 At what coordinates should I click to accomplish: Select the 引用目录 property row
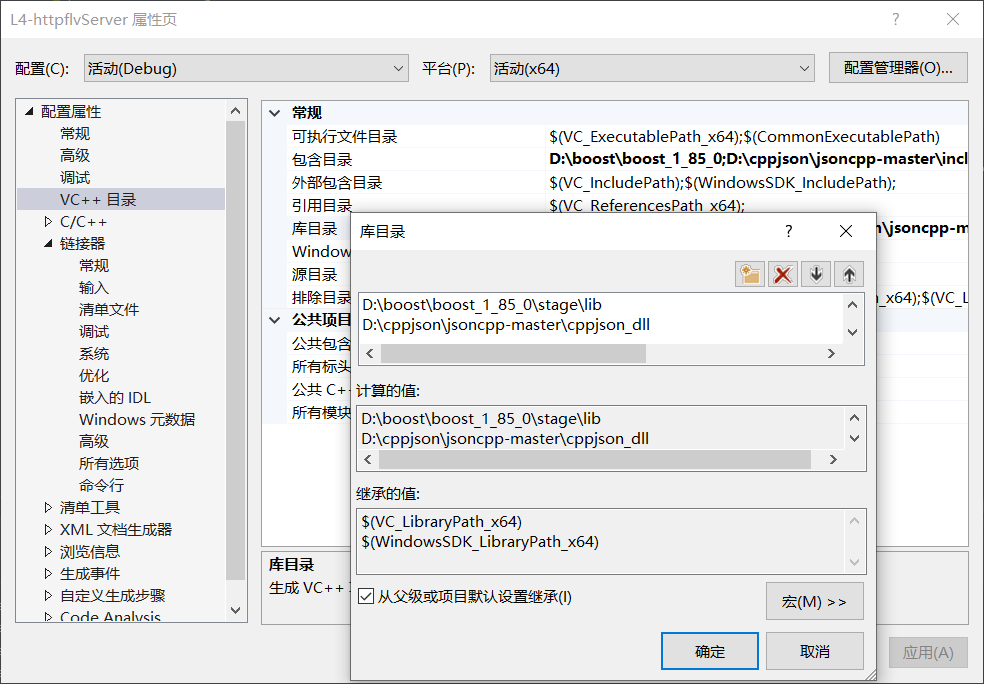pos(628,205)
